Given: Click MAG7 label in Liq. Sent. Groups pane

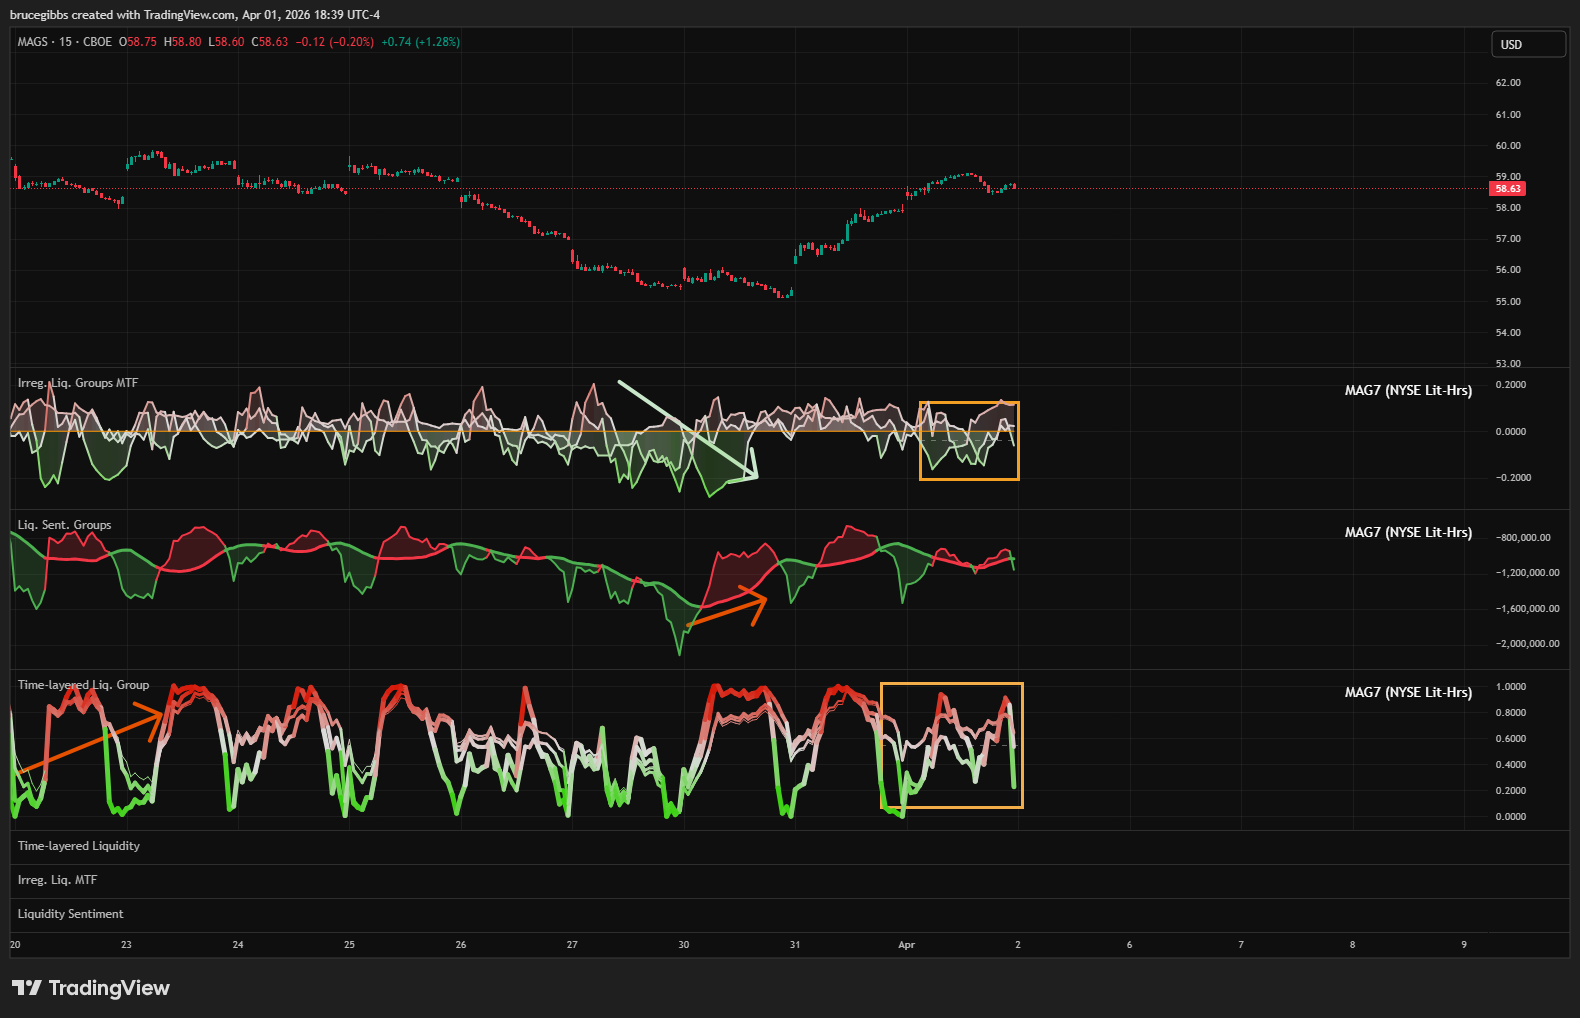Looking at the screenshot, I should [x=1407, y=533].
